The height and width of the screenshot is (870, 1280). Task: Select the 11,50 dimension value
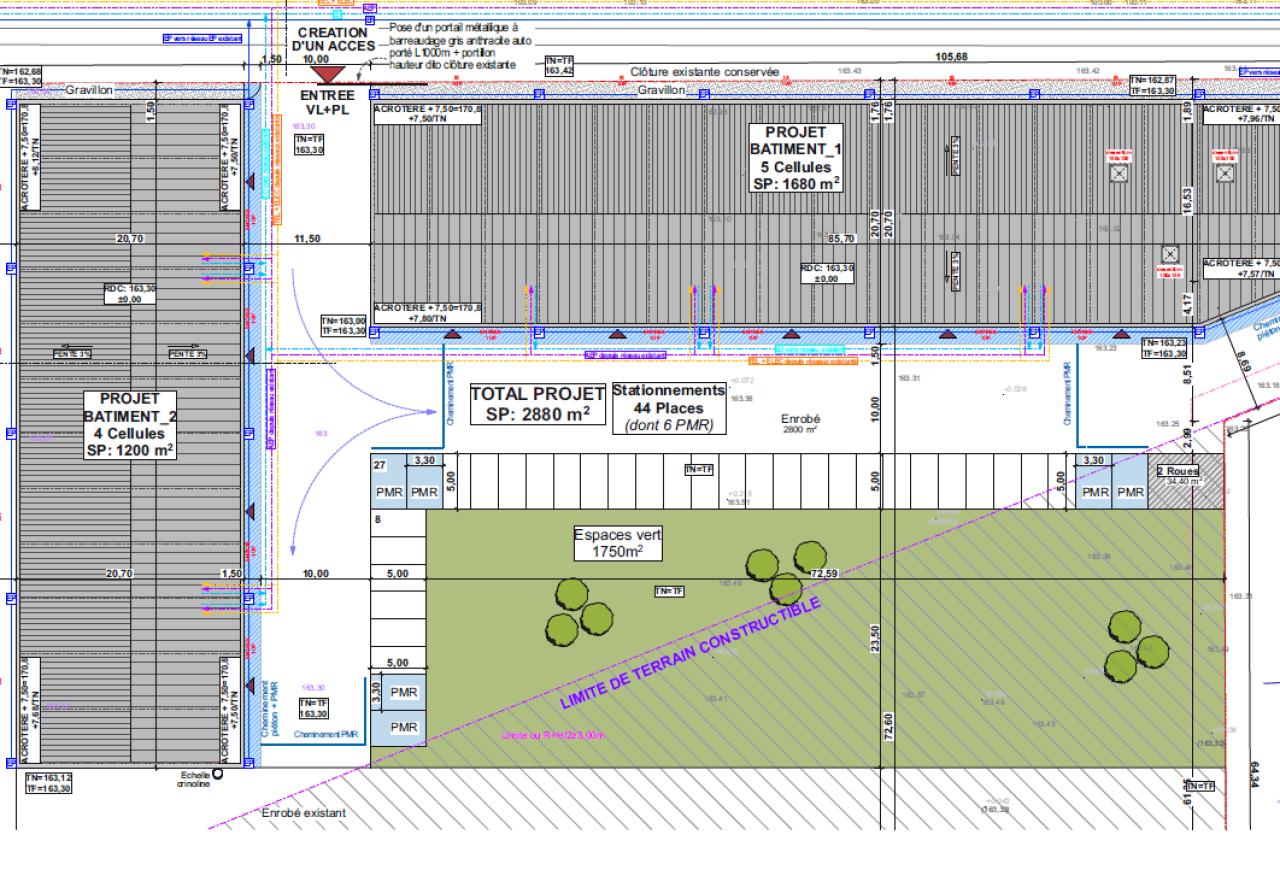click(x=307, y=239)
